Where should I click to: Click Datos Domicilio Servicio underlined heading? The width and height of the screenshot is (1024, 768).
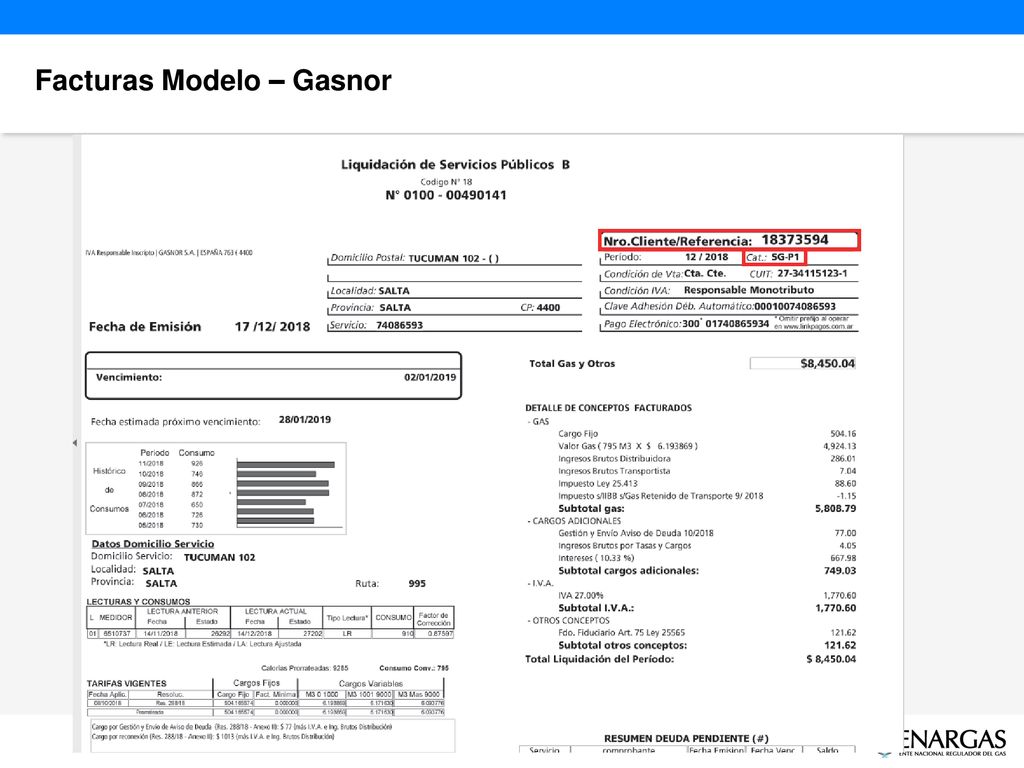[x=153, y=544]
